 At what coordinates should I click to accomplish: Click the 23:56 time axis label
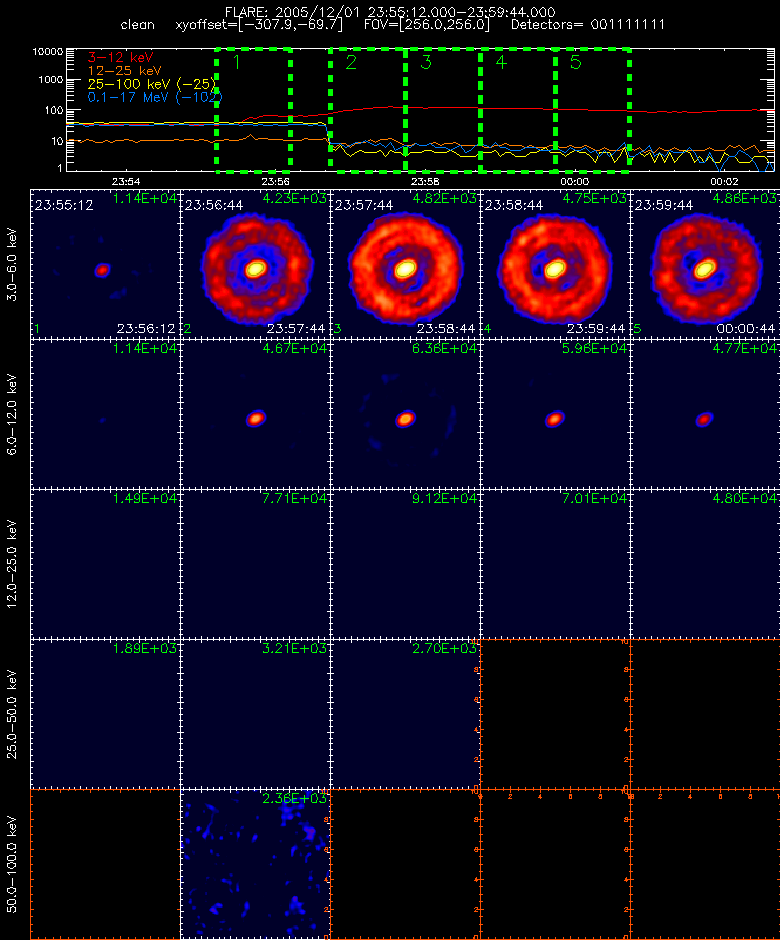click(x=276, y=181)
